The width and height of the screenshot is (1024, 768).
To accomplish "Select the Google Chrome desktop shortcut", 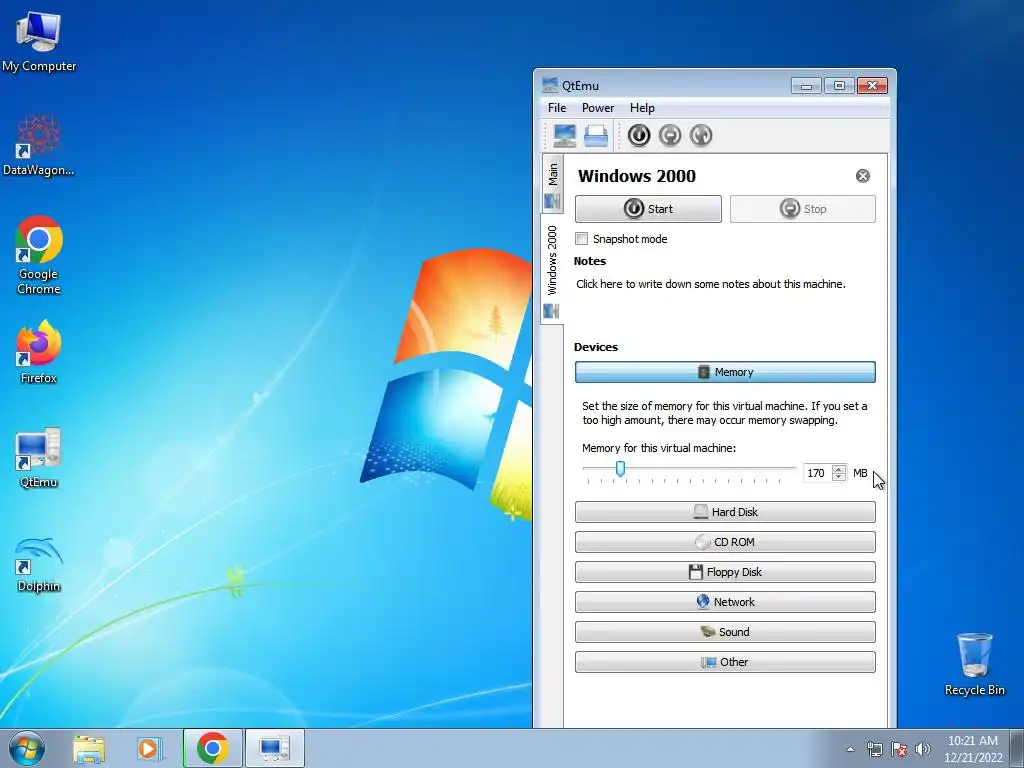I will (x=39, y=255).
